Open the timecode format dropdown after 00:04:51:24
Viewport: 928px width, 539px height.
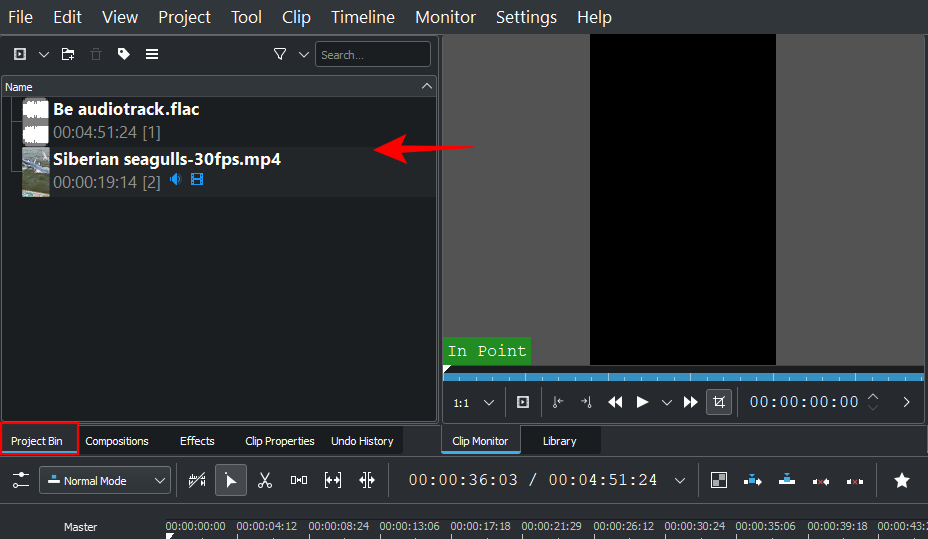(680, 480)
